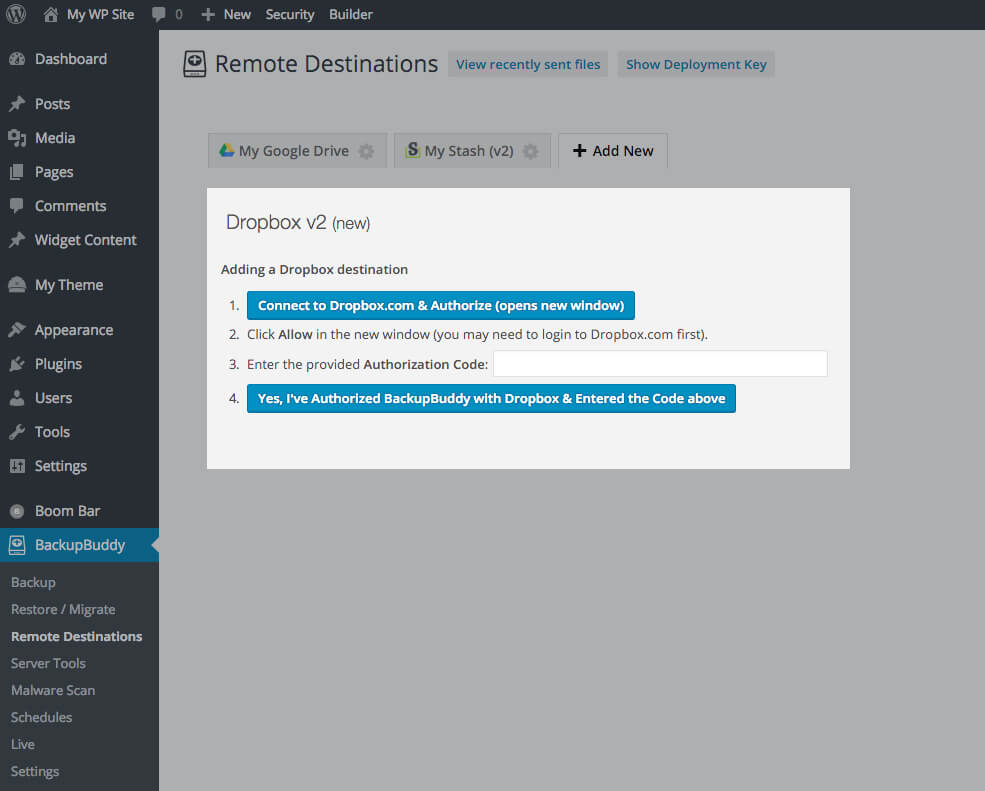Open Server Tools submenu item
Screen dimensions: 985x791
[x=48, y=663]
